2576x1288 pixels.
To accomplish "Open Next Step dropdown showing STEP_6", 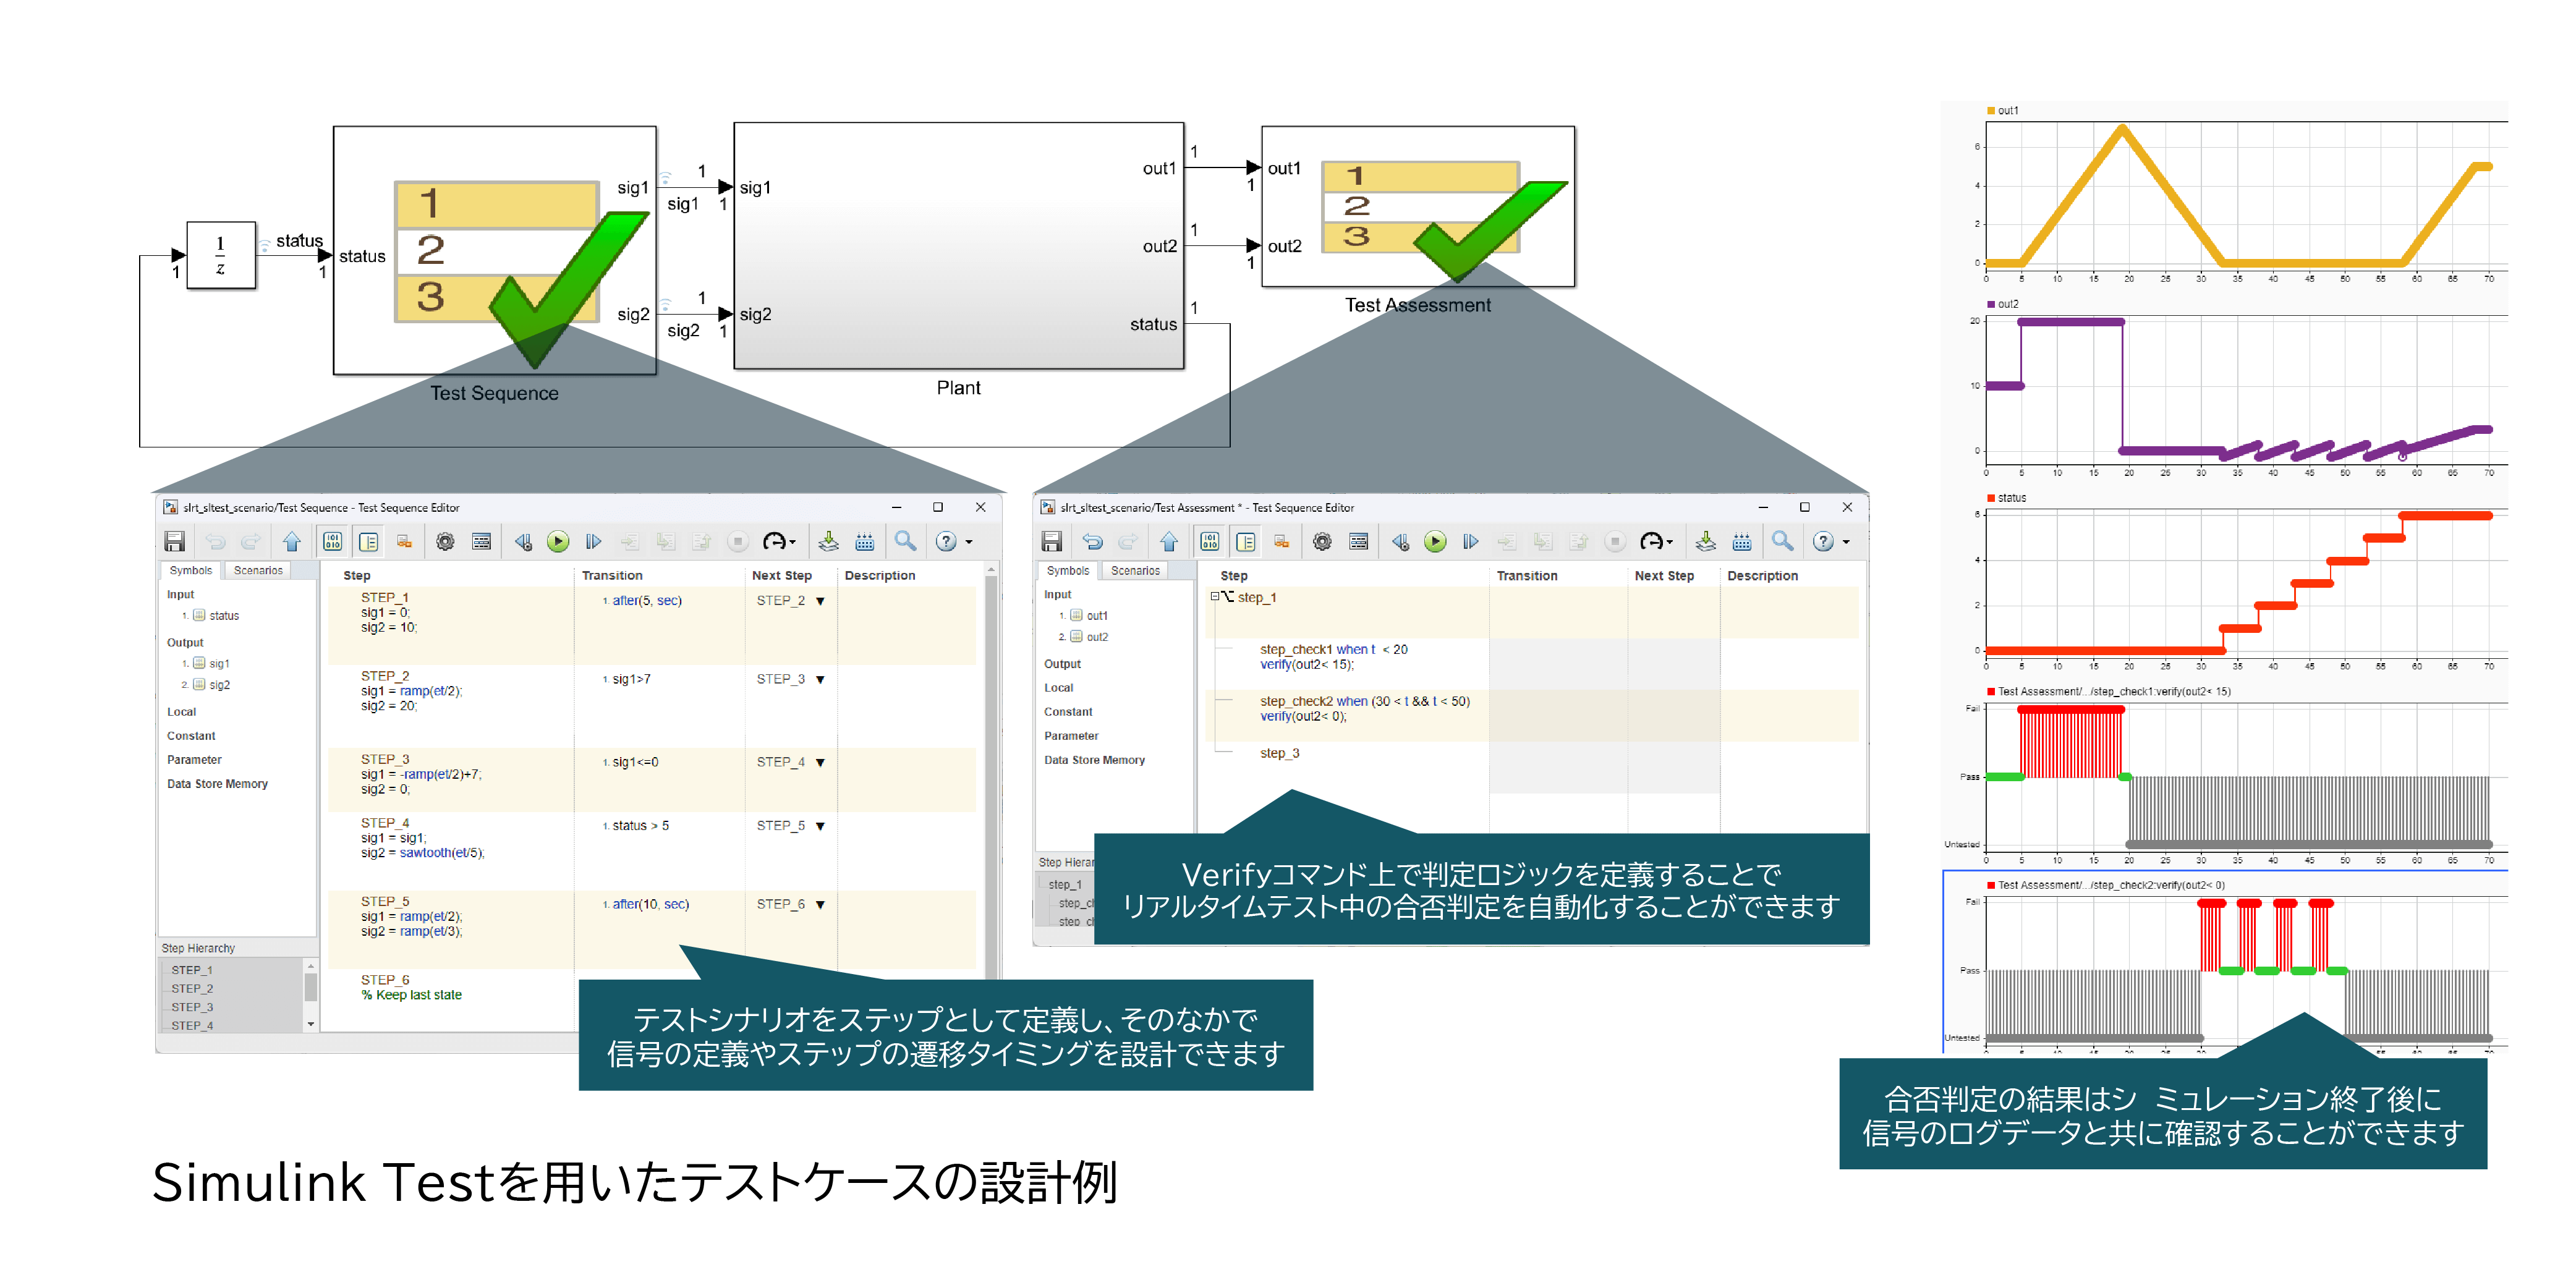I will tap(820, 904).
